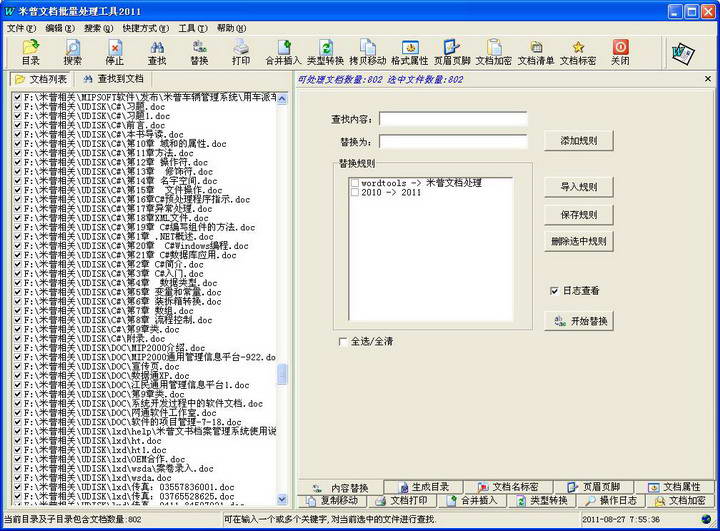Open the 类型转换 type conversion tool
720x531 pixels.
[326, 52]
